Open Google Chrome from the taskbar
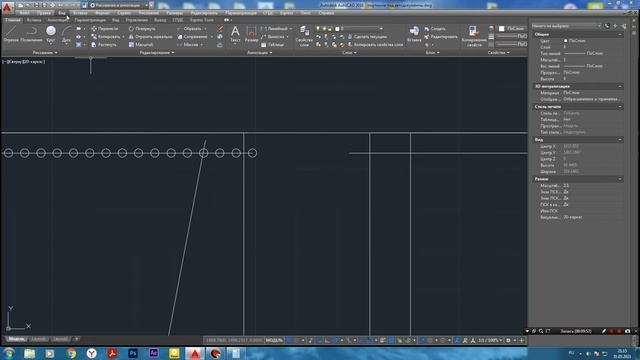 click(x=71, y=353)
